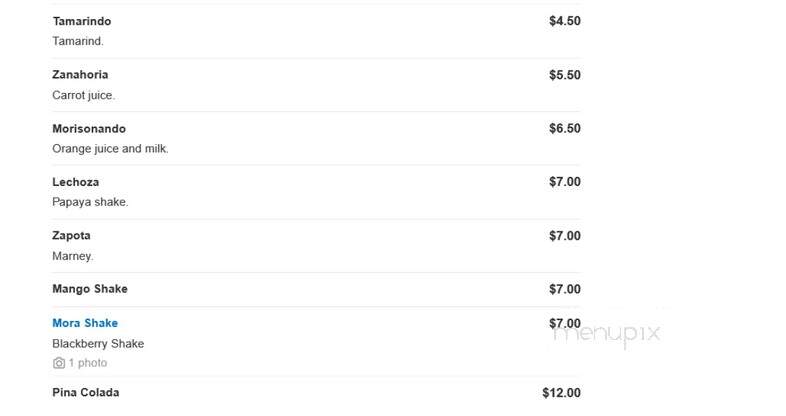786x416 pixels.
Task: Click the menupix watermark logo
Action: tap(606, 333)
